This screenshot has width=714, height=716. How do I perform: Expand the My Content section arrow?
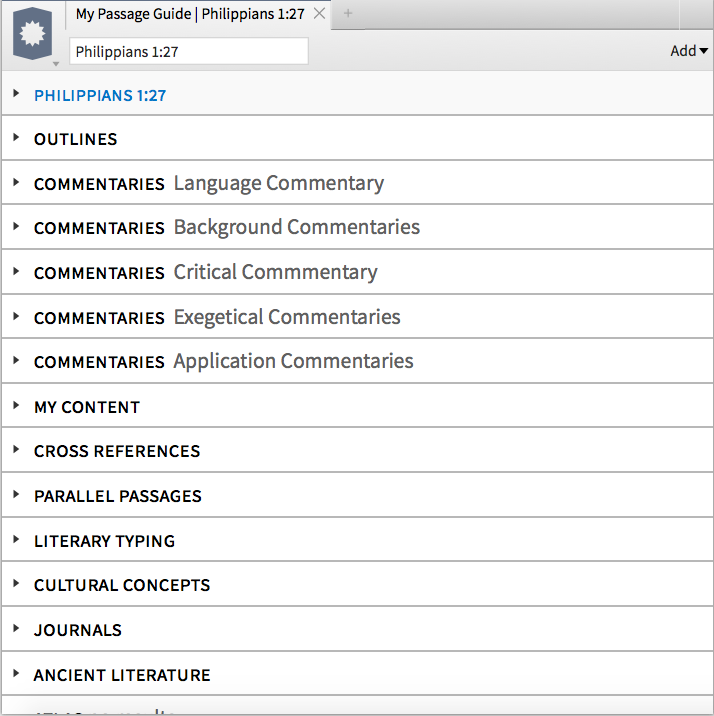click(x=16, y=405)
